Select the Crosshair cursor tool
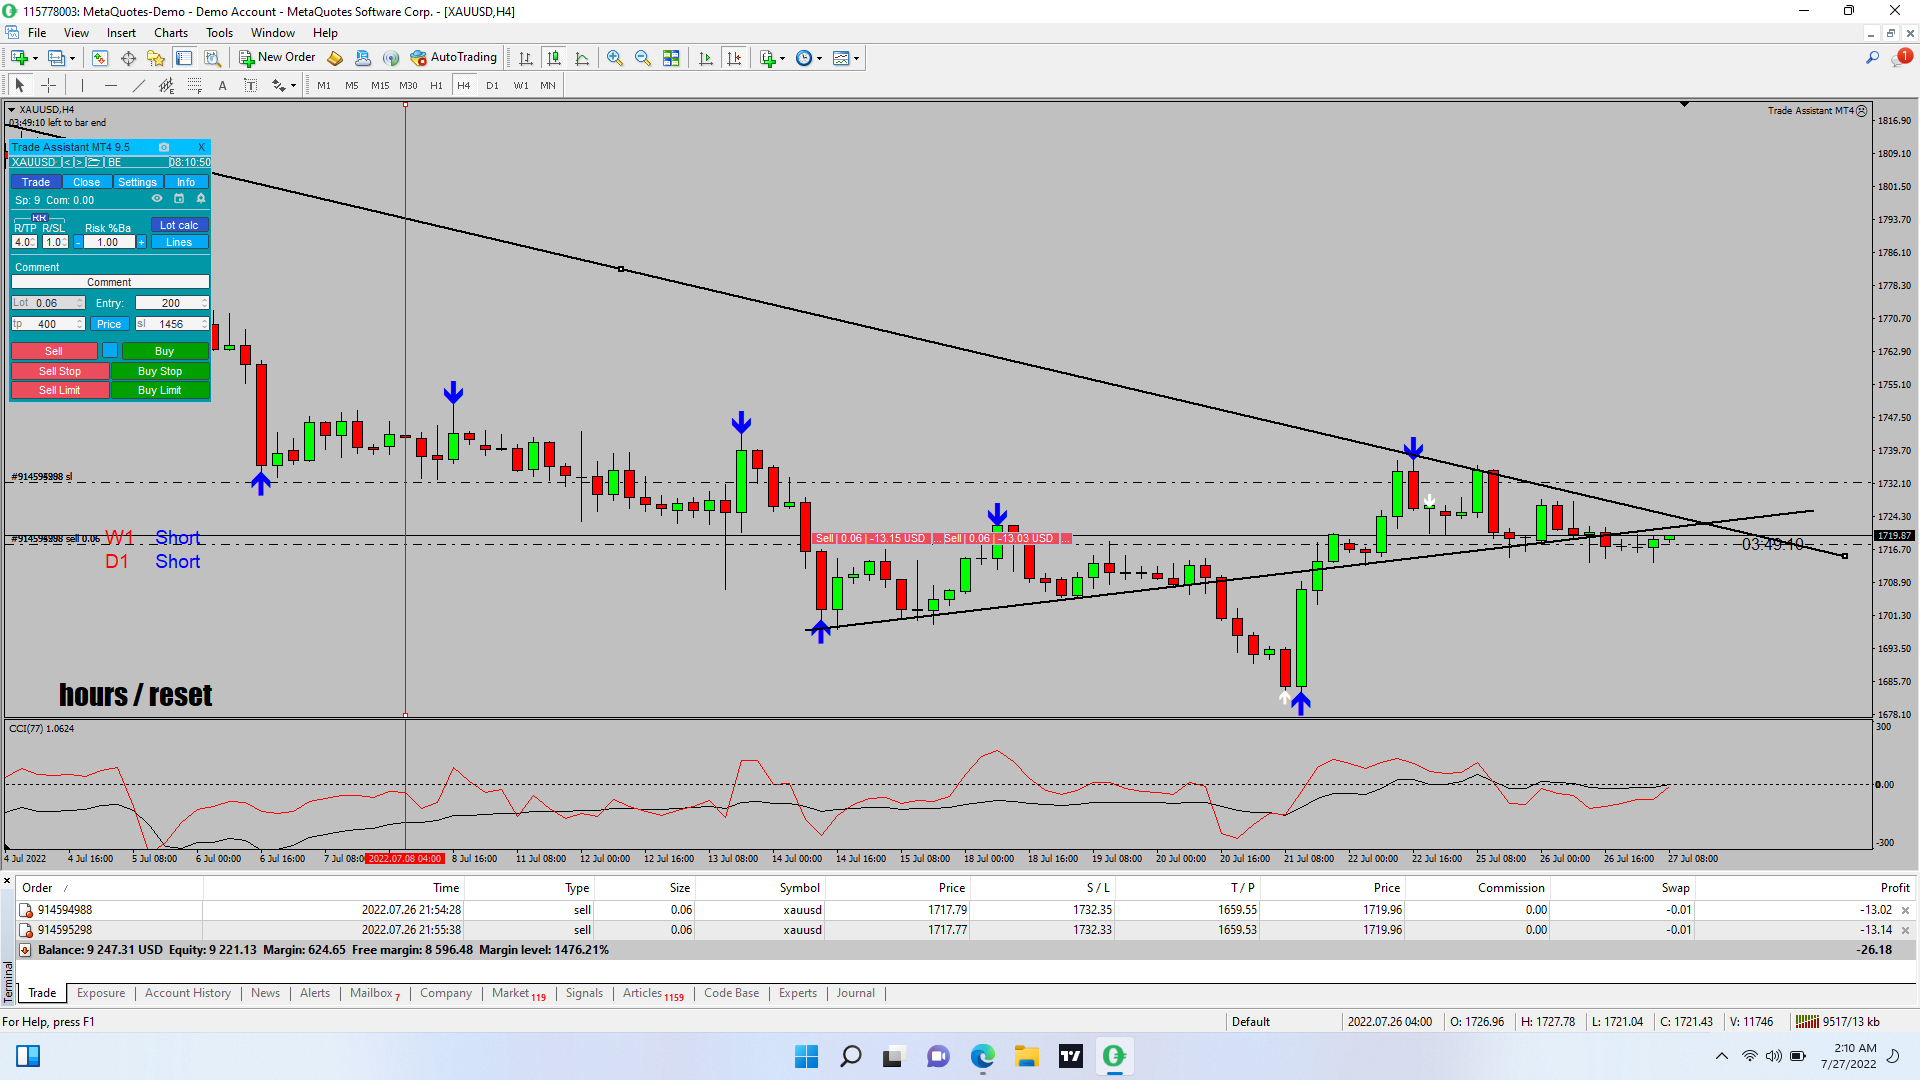1920x1080 pixels. pos(48,85)
